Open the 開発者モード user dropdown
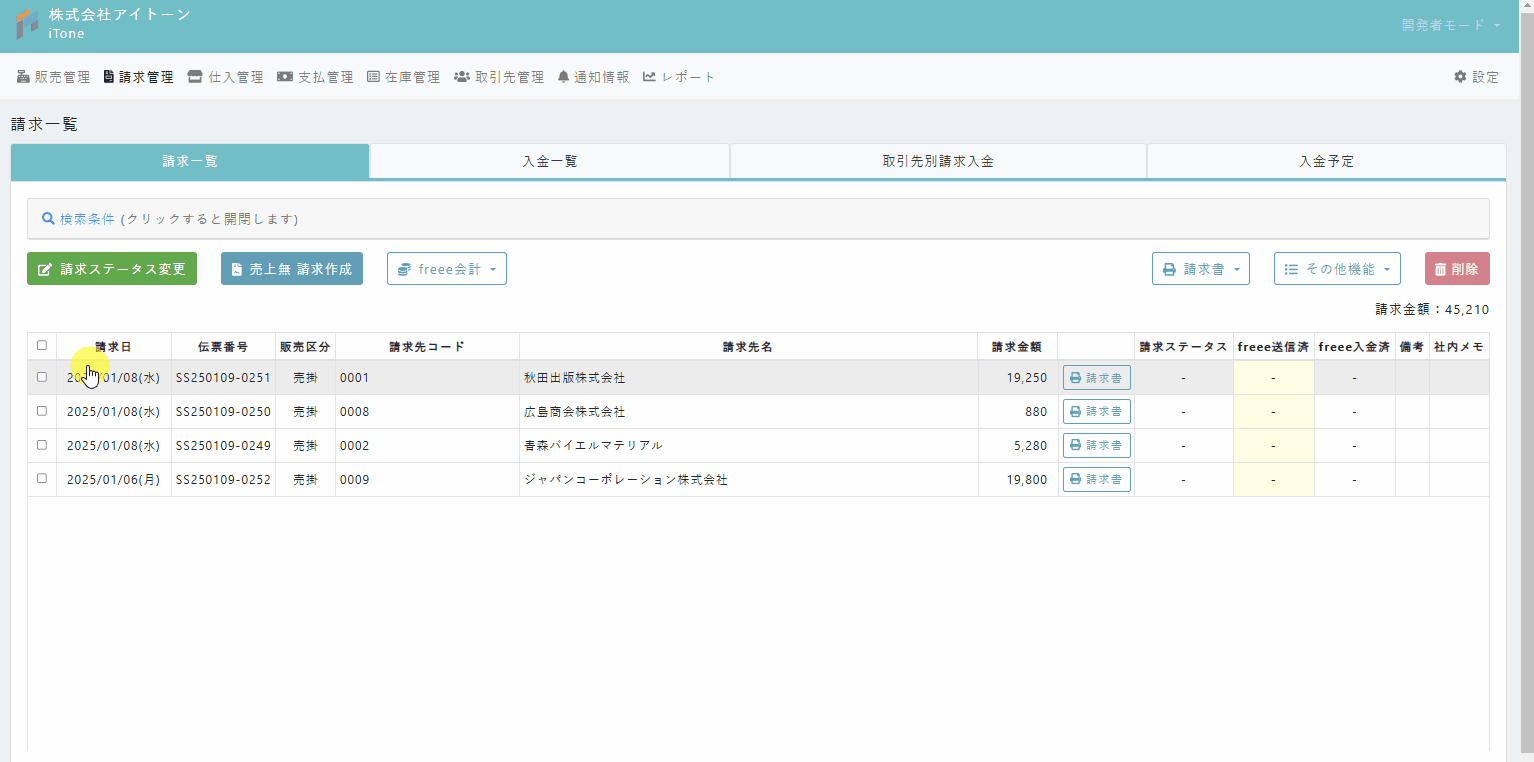This screenshot has height=762, width=1534. point(1451,25)
